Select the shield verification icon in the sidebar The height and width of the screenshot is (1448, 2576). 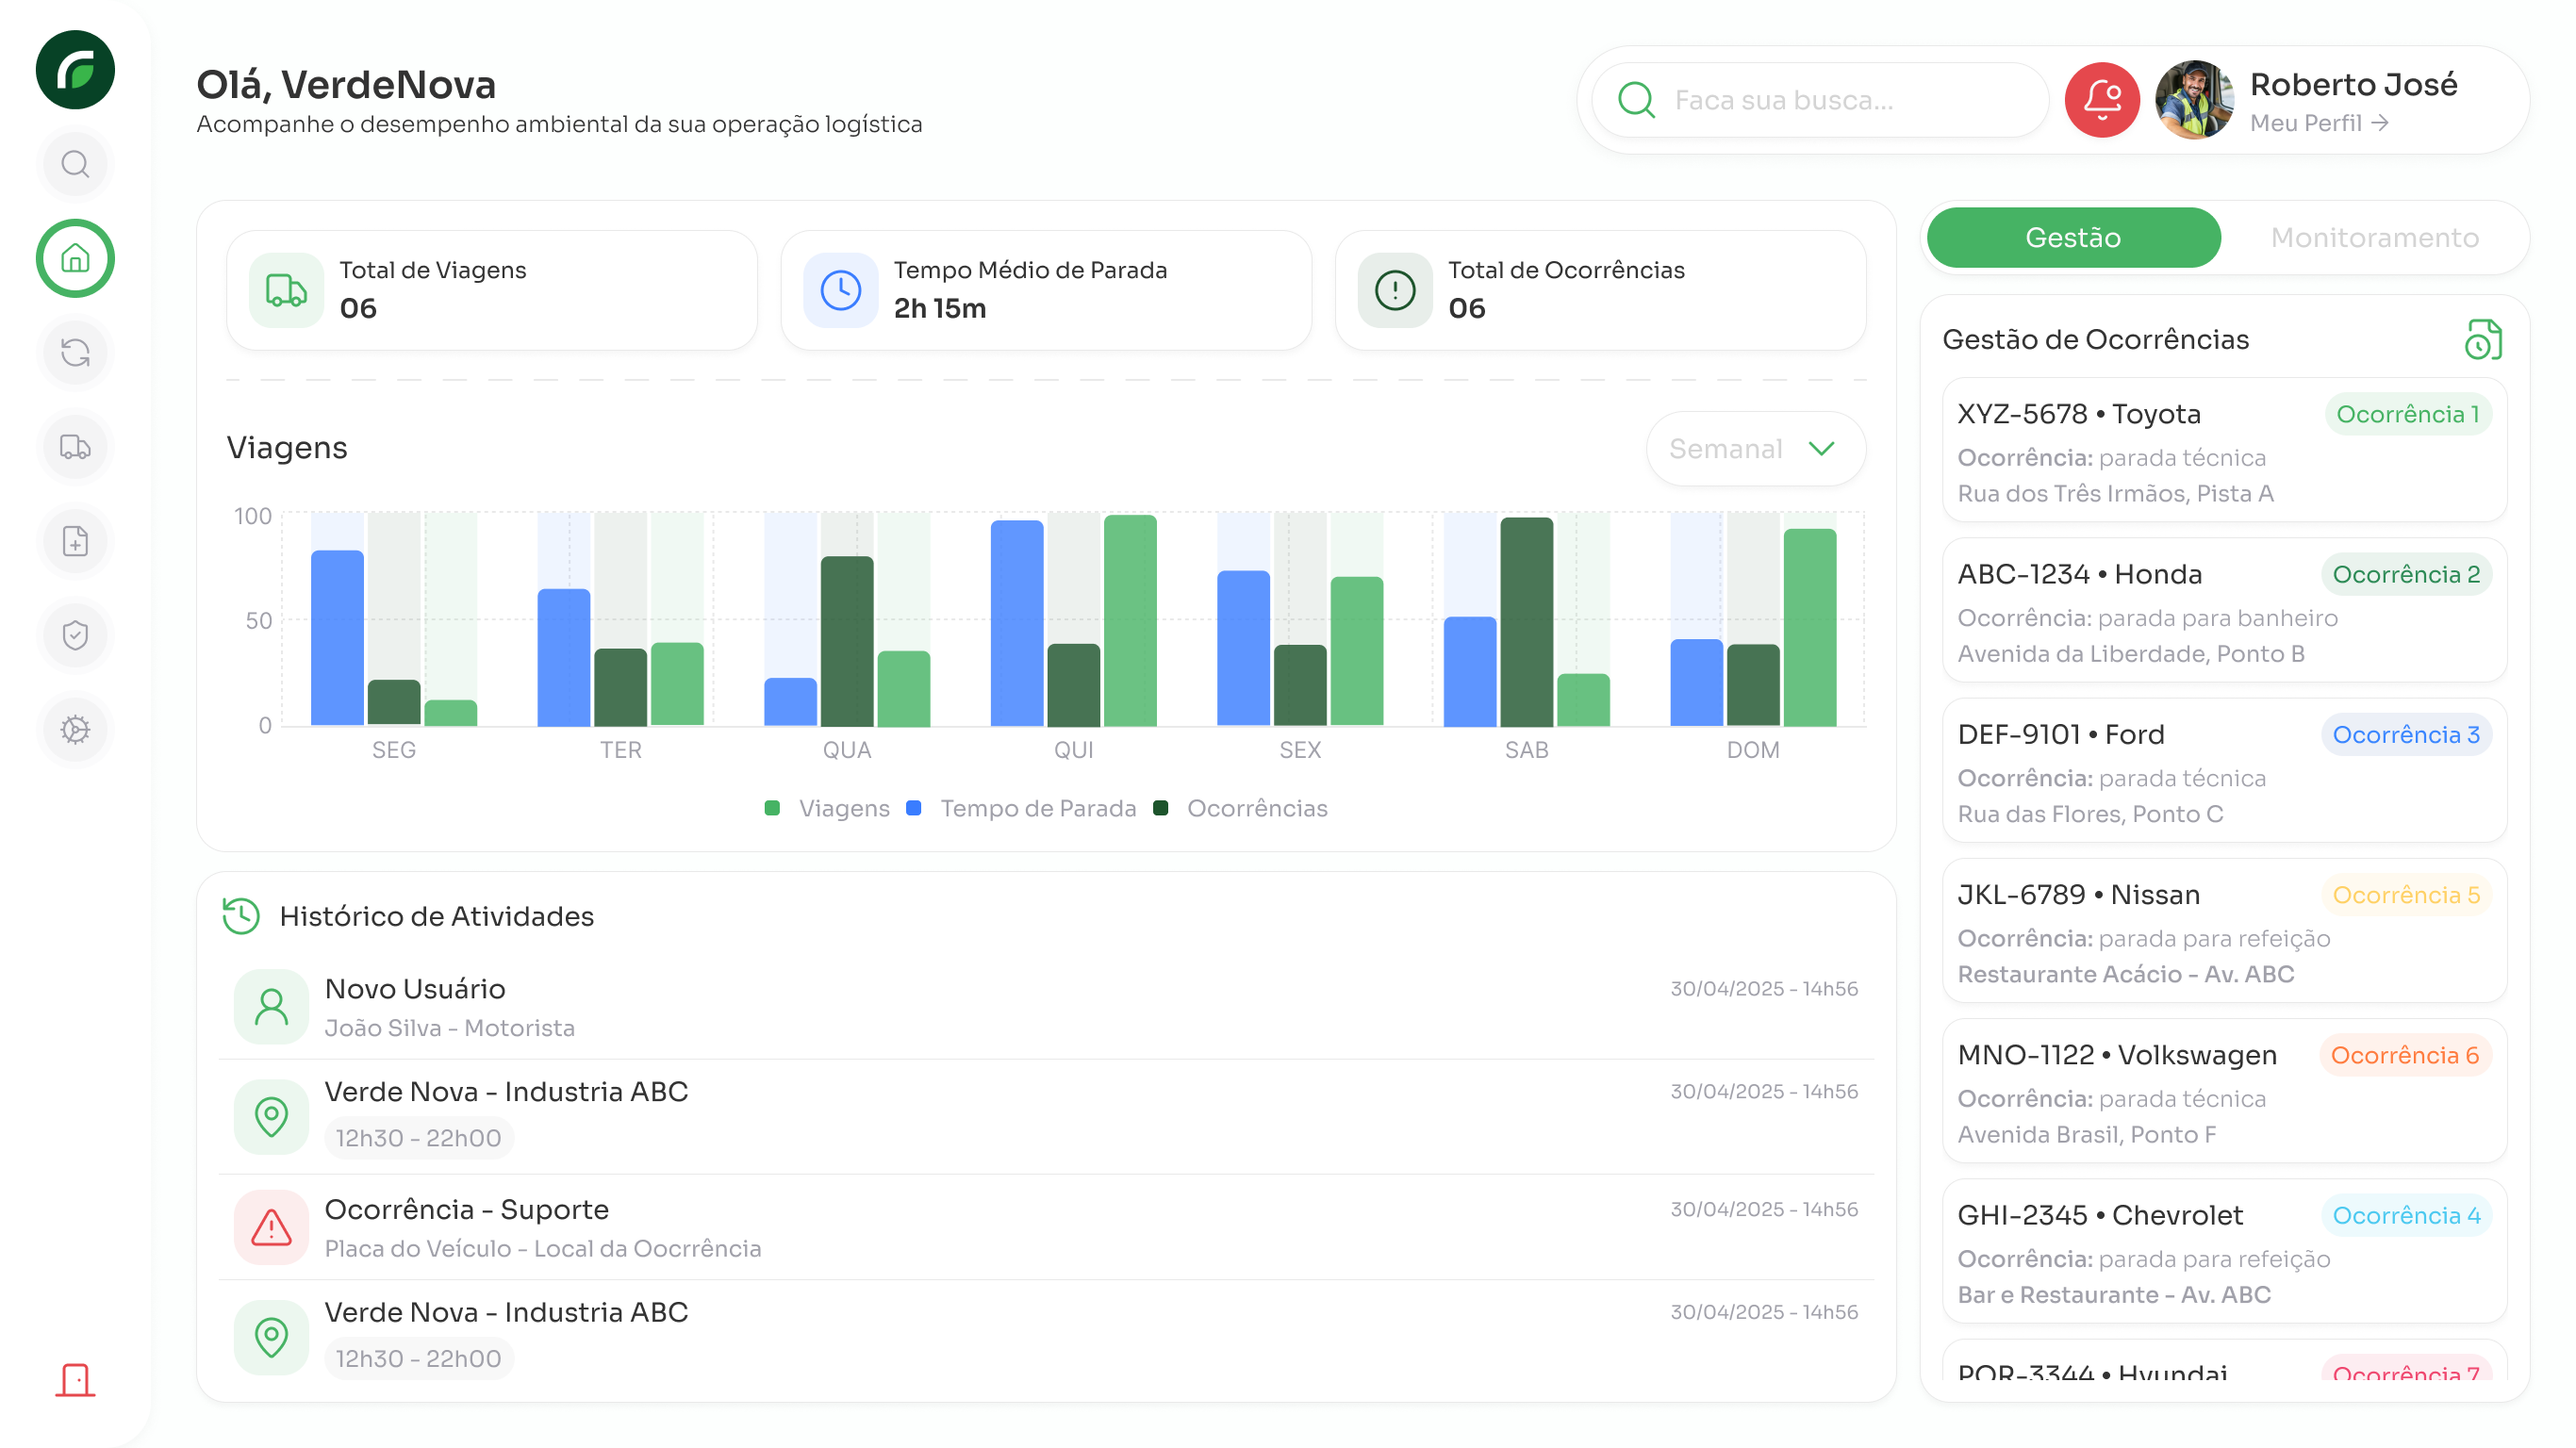(74, 634)
